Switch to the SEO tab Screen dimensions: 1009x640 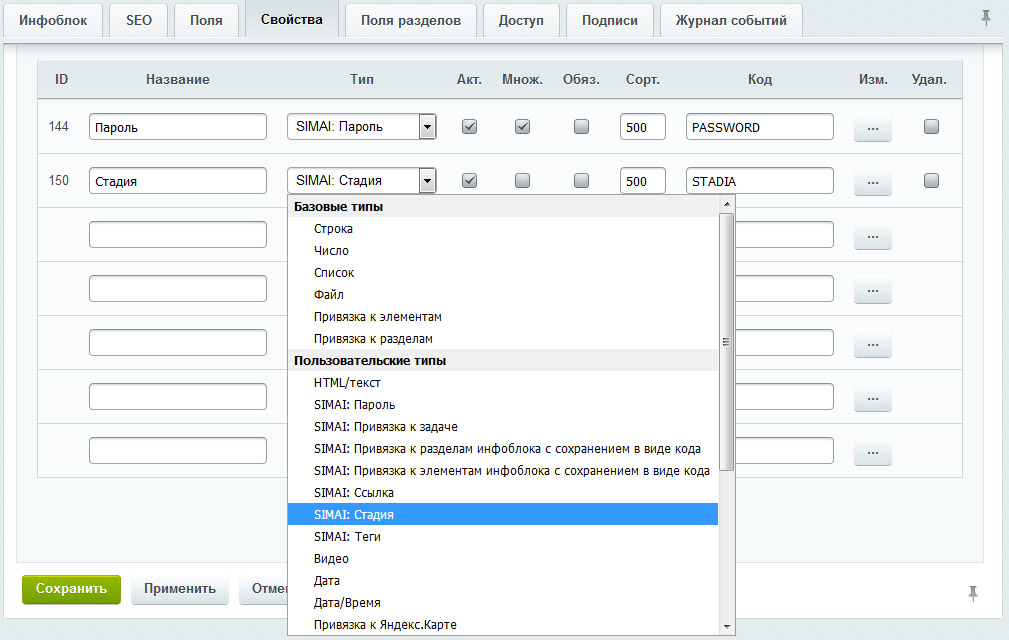[138, 20]
